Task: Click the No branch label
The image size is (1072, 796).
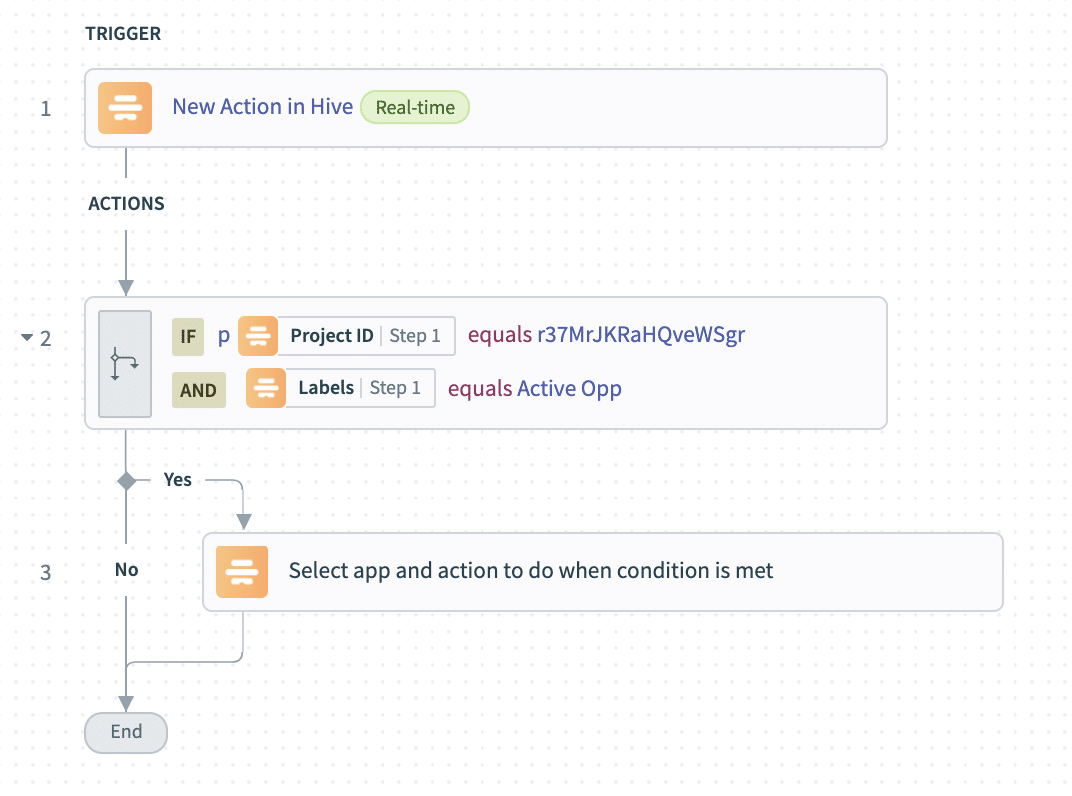Action: point(126,570)
